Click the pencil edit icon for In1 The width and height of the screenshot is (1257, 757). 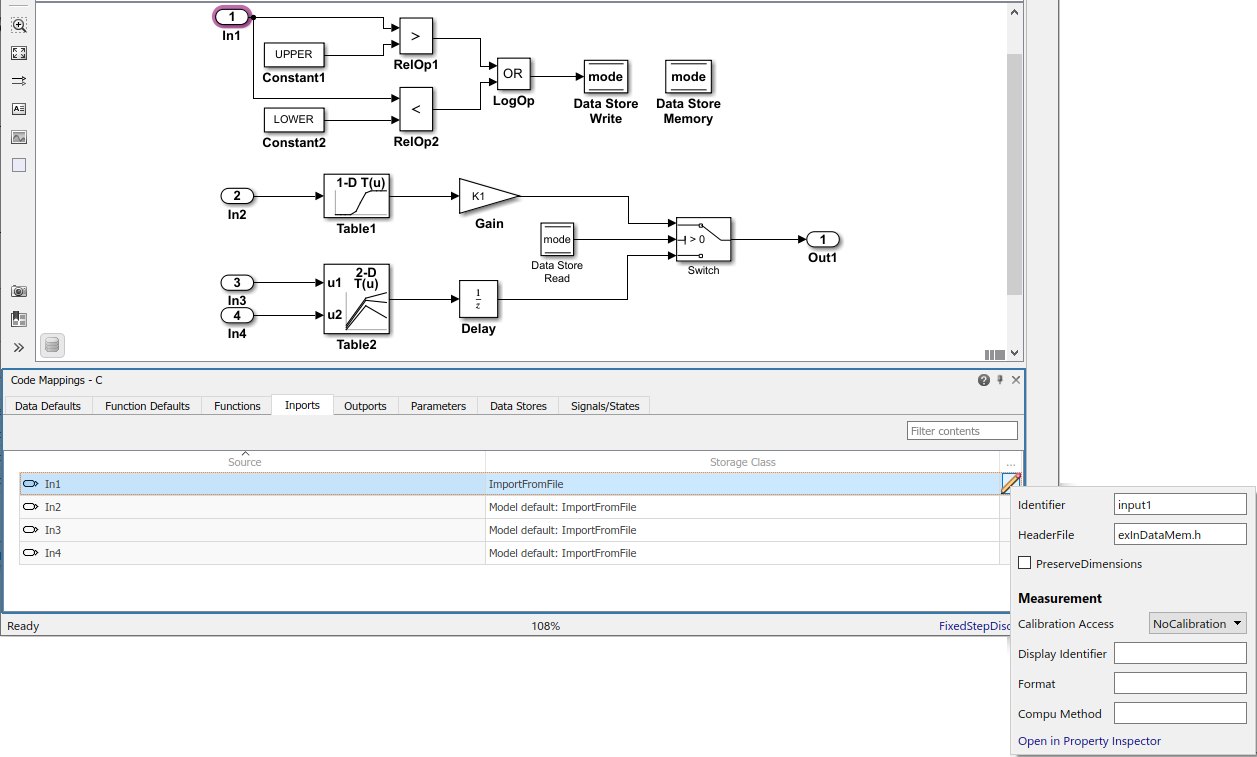pos(1011,484)
